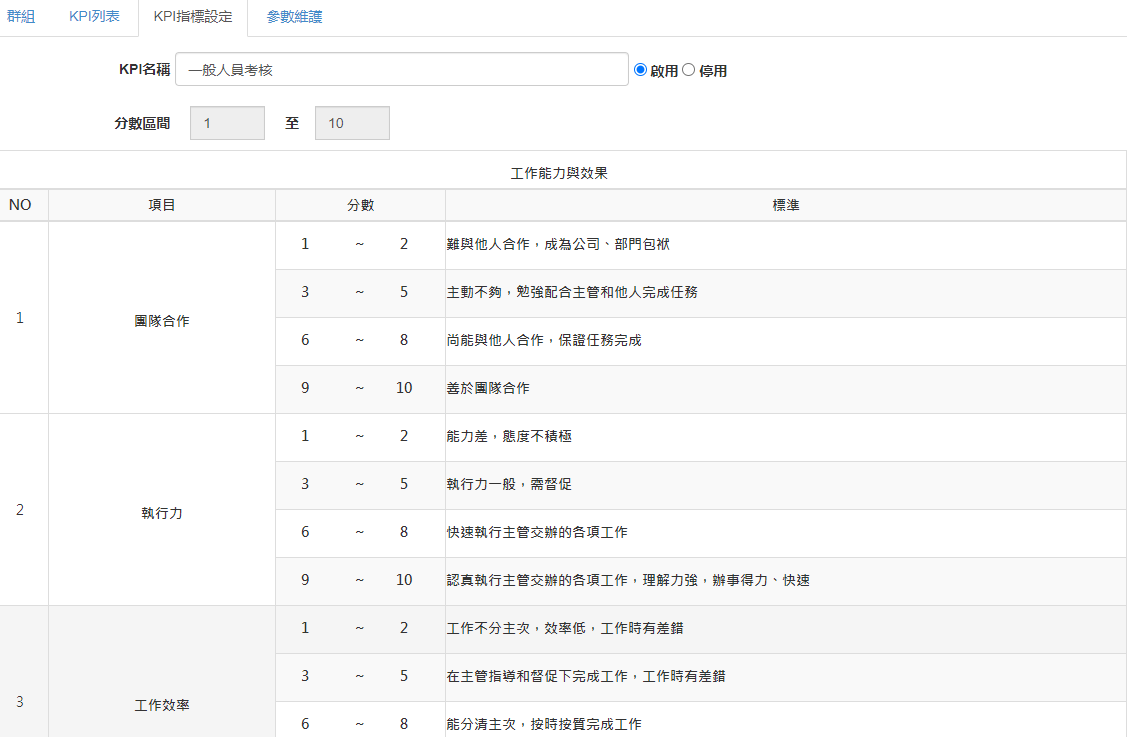
Task: Click the standard 工作不分主次，效率低
Action: [565, 628]
